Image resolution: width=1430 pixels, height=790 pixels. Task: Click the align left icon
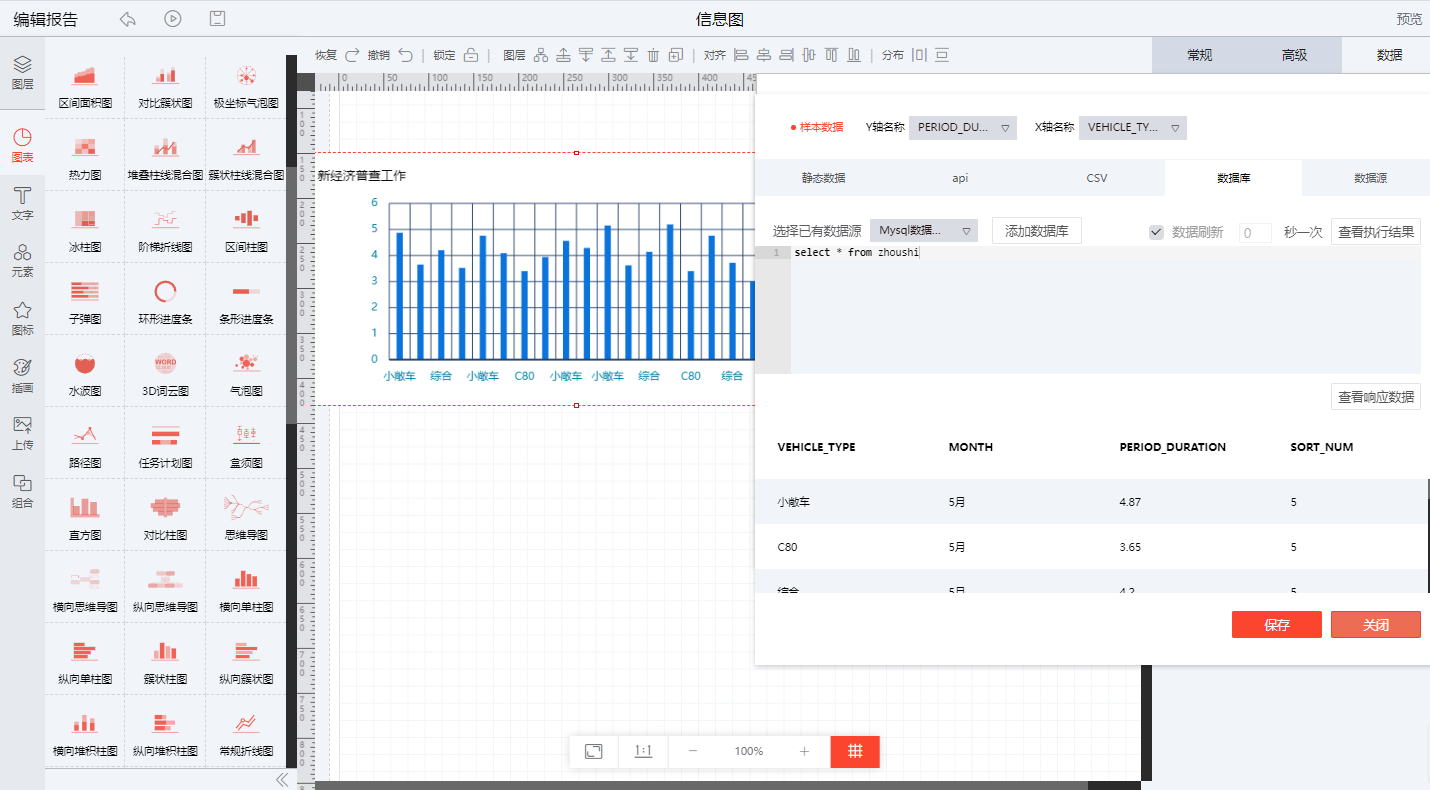point(741,55)
